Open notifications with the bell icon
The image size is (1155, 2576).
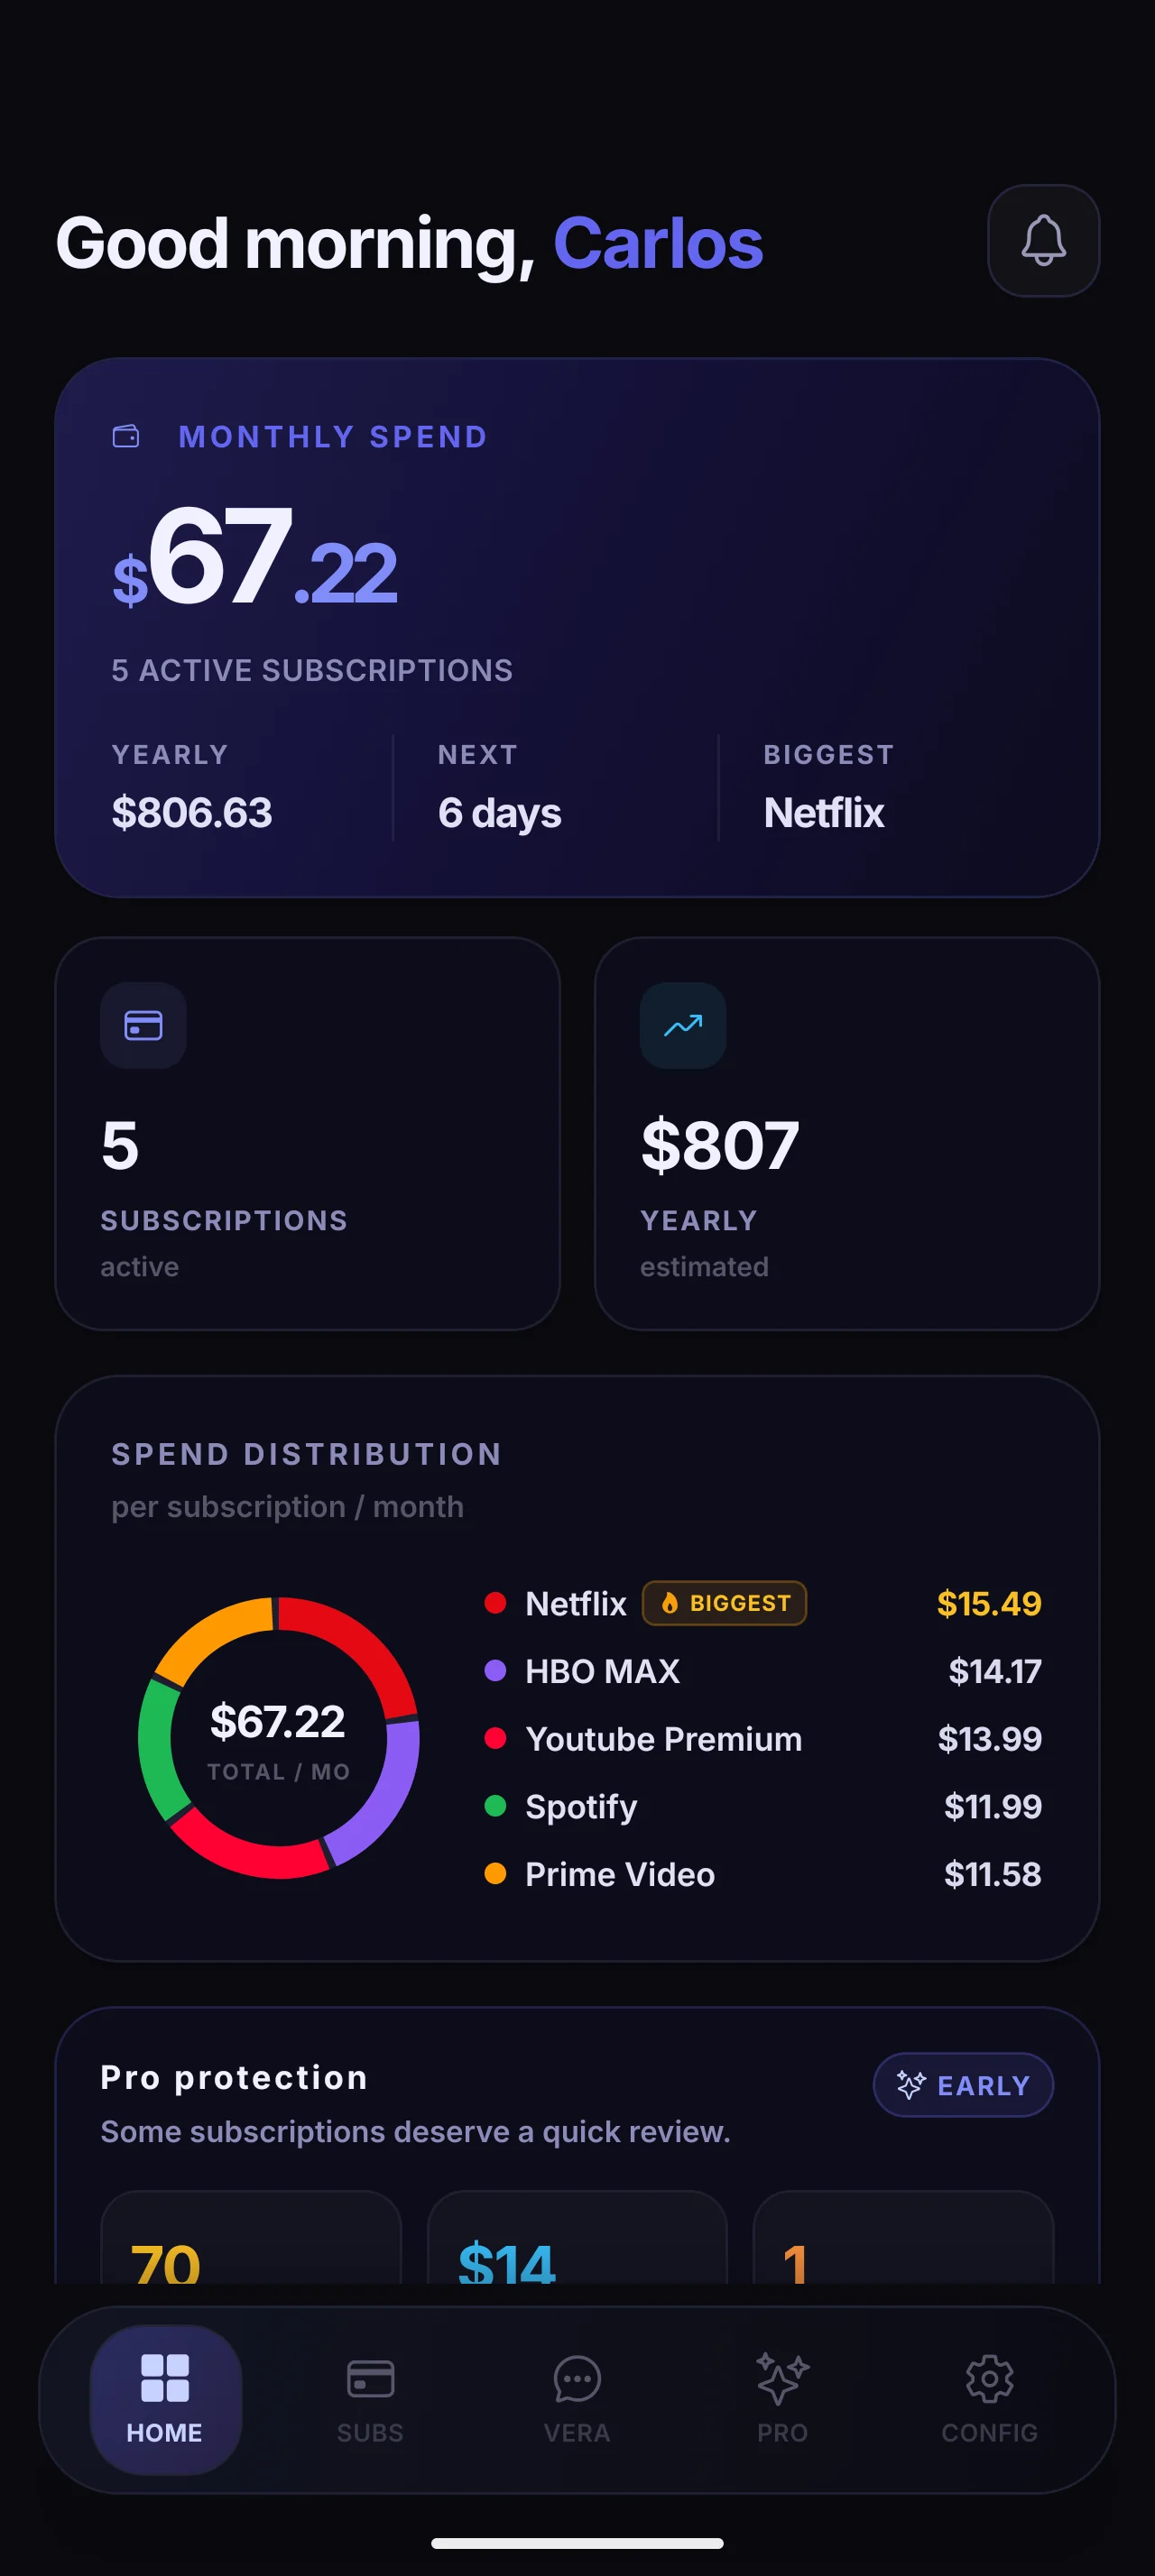(x=1043, y=240)
